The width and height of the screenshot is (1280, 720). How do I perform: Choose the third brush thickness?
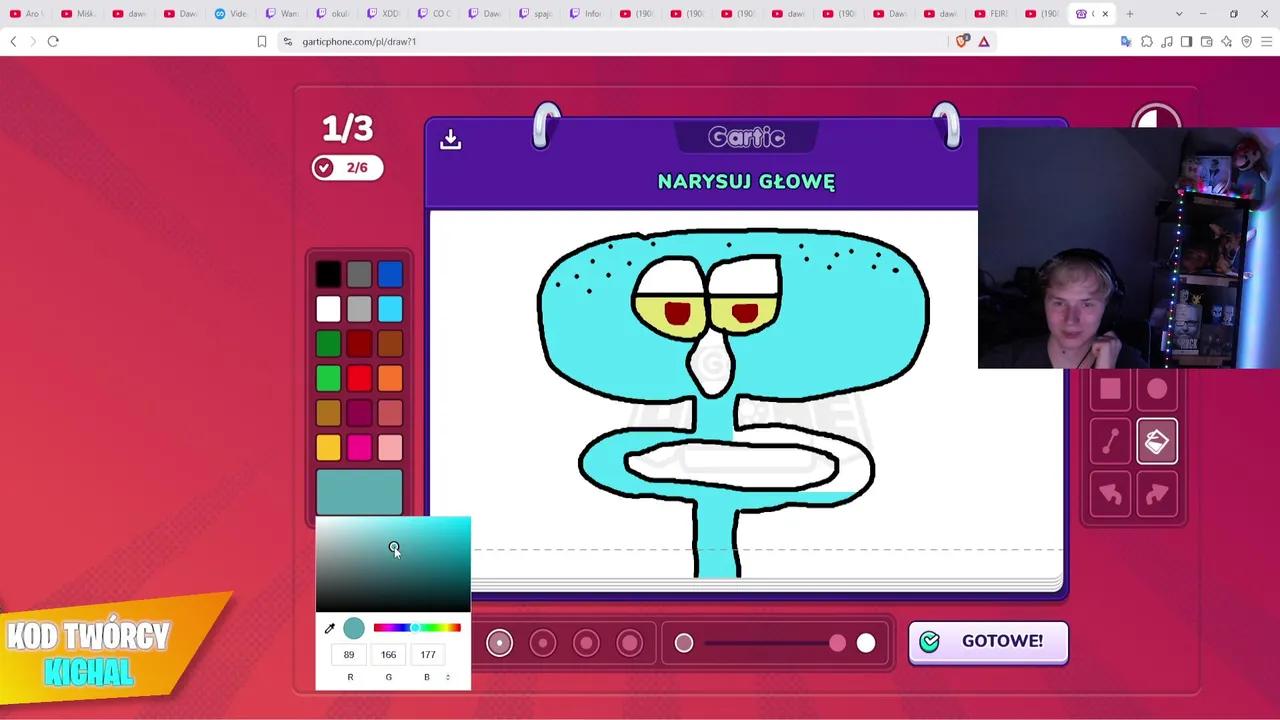click(x=586, y=642)
